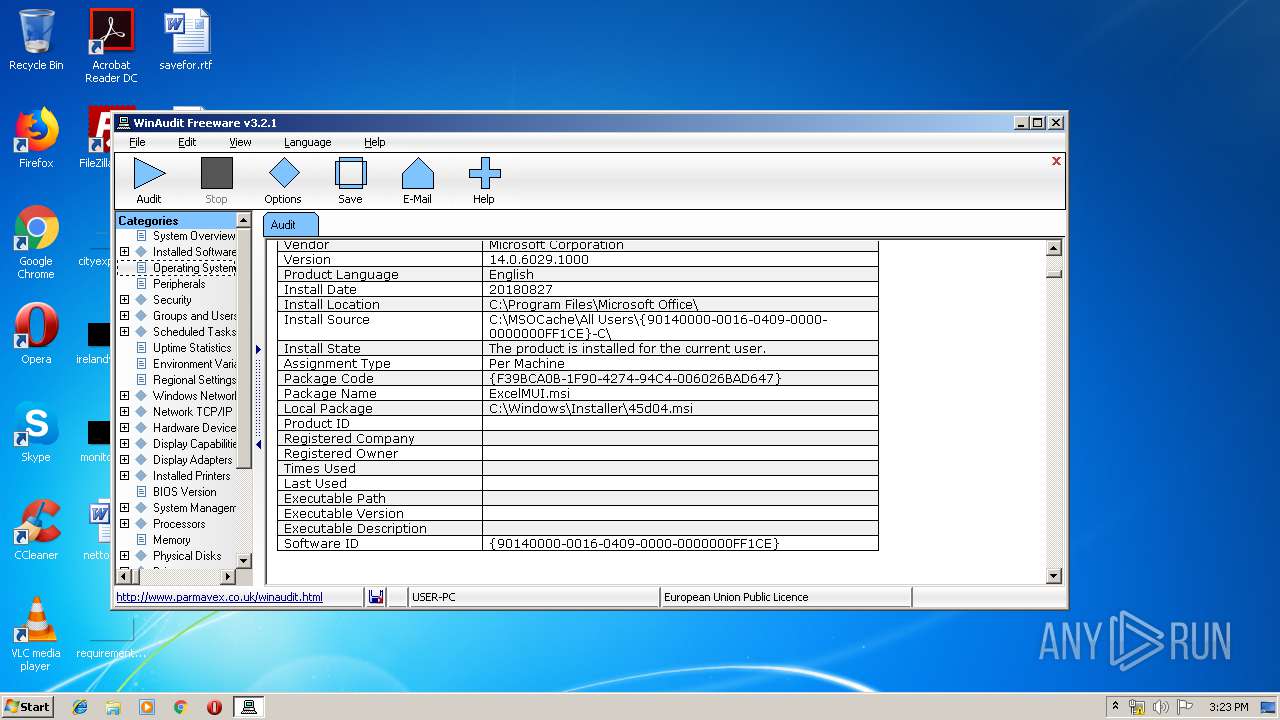Click the left splitter arrow beside Categories
This screenshot has width=1280, height=720.
click(x=258, y=445)
